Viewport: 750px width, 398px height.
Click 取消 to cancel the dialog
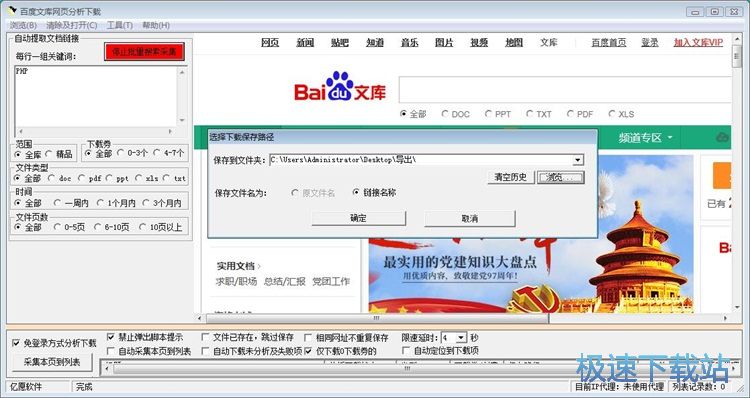coord(470,219)
